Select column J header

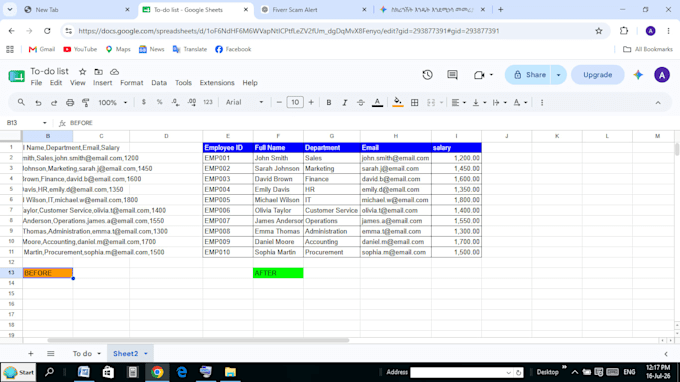(x=507, y=136)
